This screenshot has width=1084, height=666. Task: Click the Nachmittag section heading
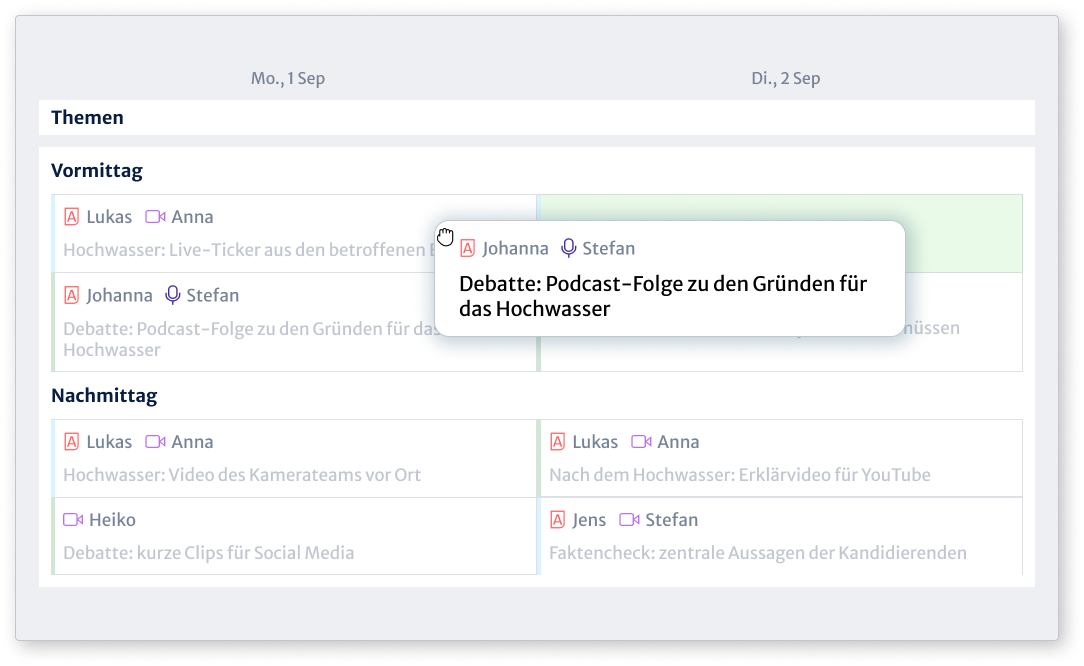104,396
